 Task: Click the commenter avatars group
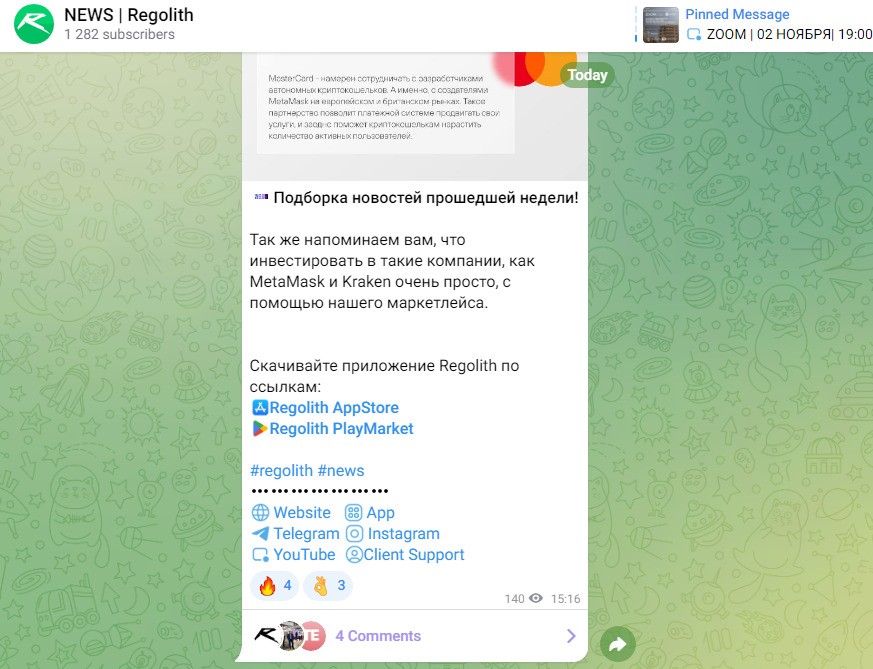pyautogui.click(x=290, y=636)
